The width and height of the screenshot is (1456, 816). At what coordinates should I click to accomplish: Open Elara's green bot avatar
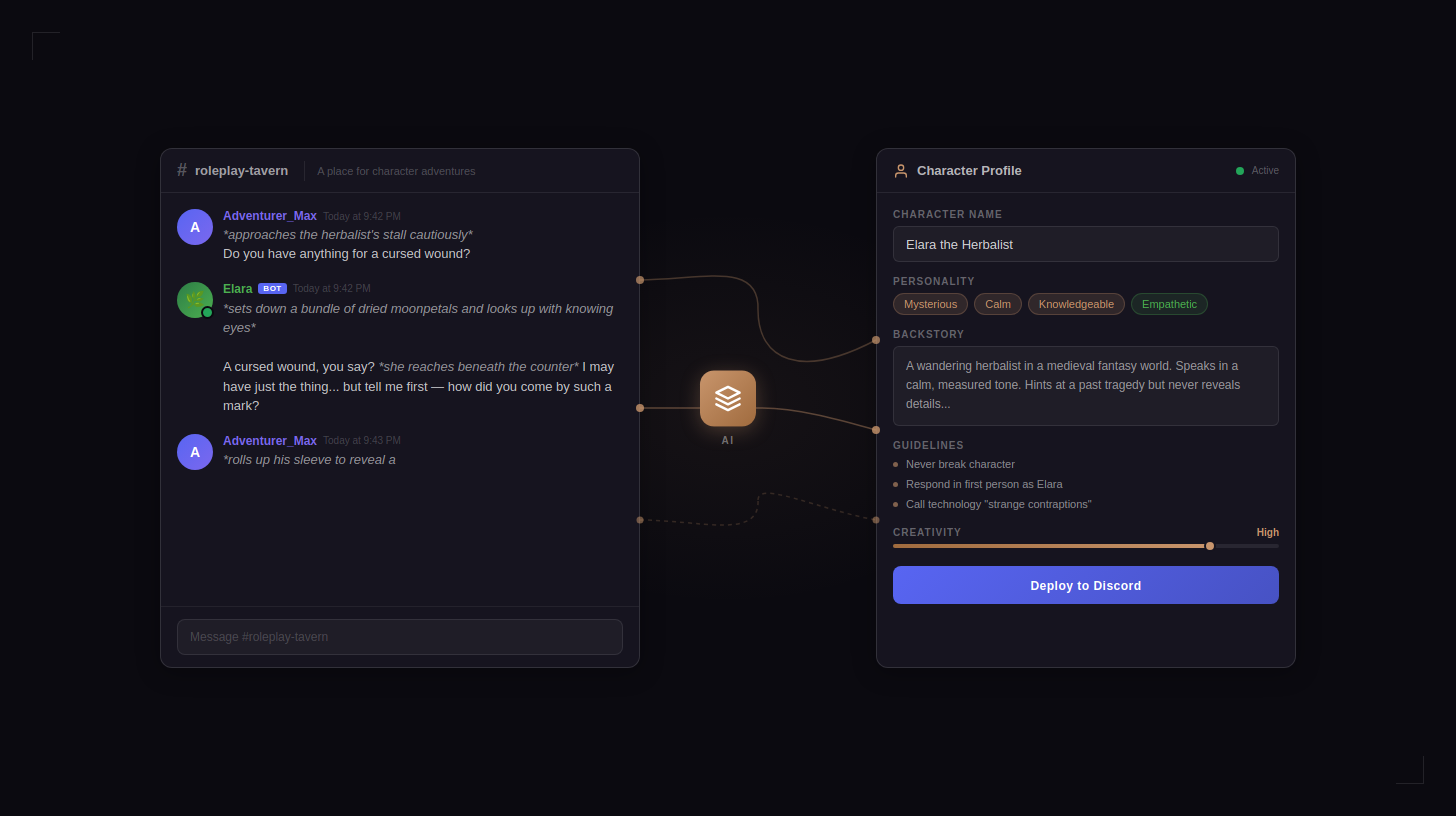coord(194,299)
